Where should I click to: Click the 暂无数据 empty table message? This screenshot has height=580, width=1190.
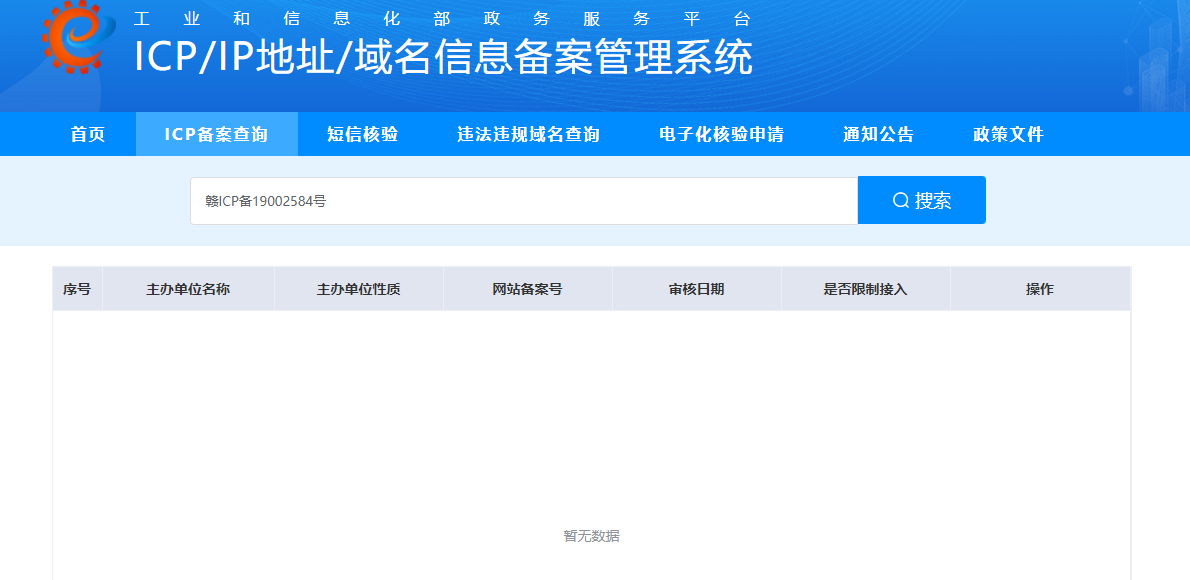coord(591,536)
